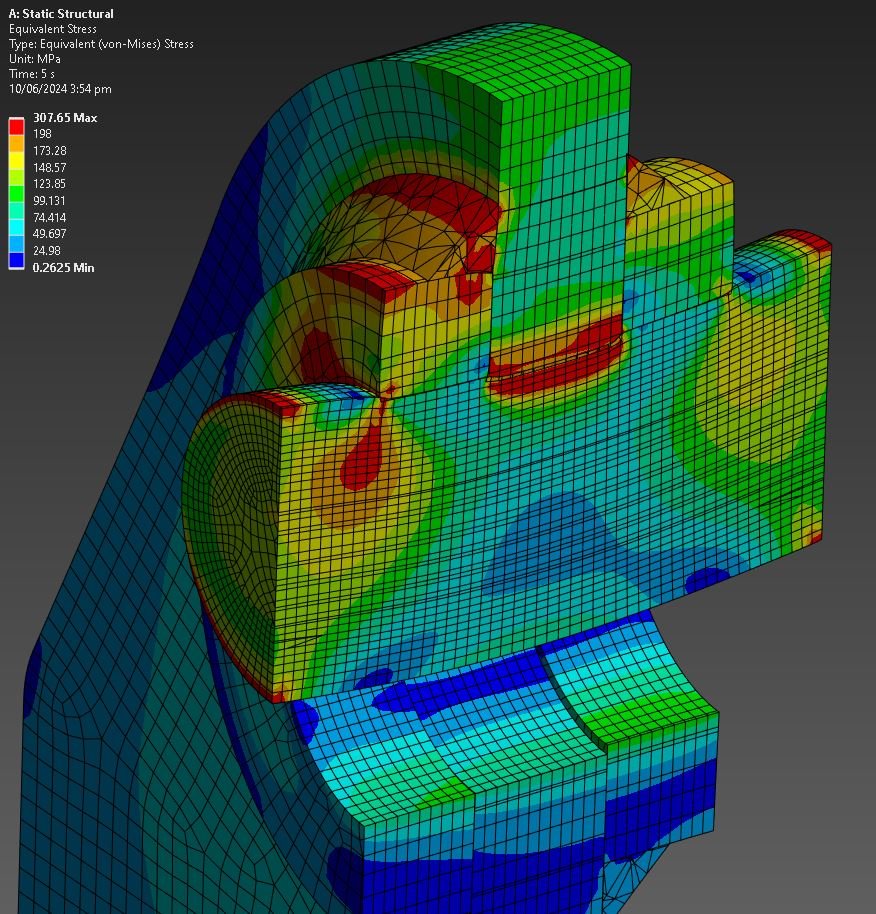Click the 'Type: Equivalent (von-Mises) Stress' line
The image size is (876, 914).
pyautogui.click(x=101, y=44)
